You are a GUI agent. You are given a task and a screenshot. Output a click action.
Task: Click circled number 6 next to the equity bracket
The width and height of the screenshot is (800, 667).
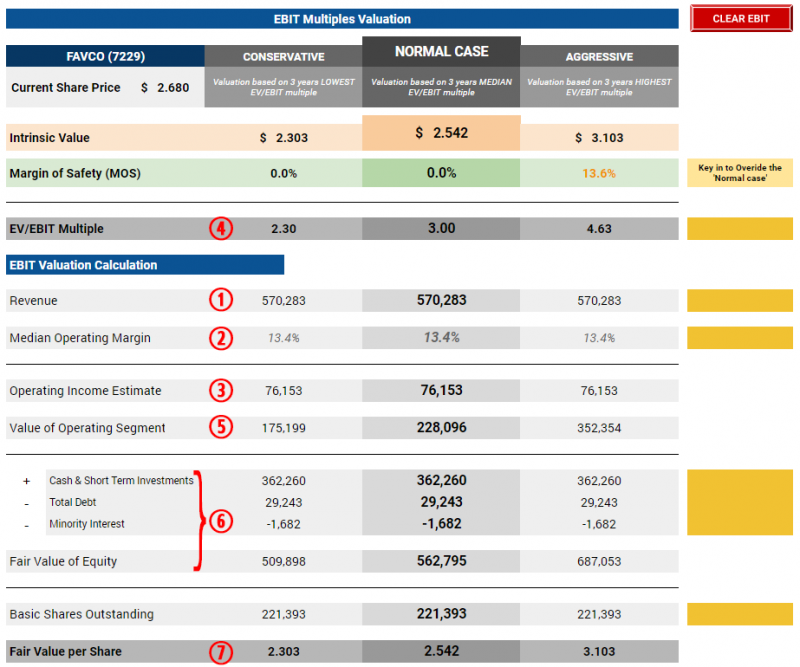(x=220, y=521)
